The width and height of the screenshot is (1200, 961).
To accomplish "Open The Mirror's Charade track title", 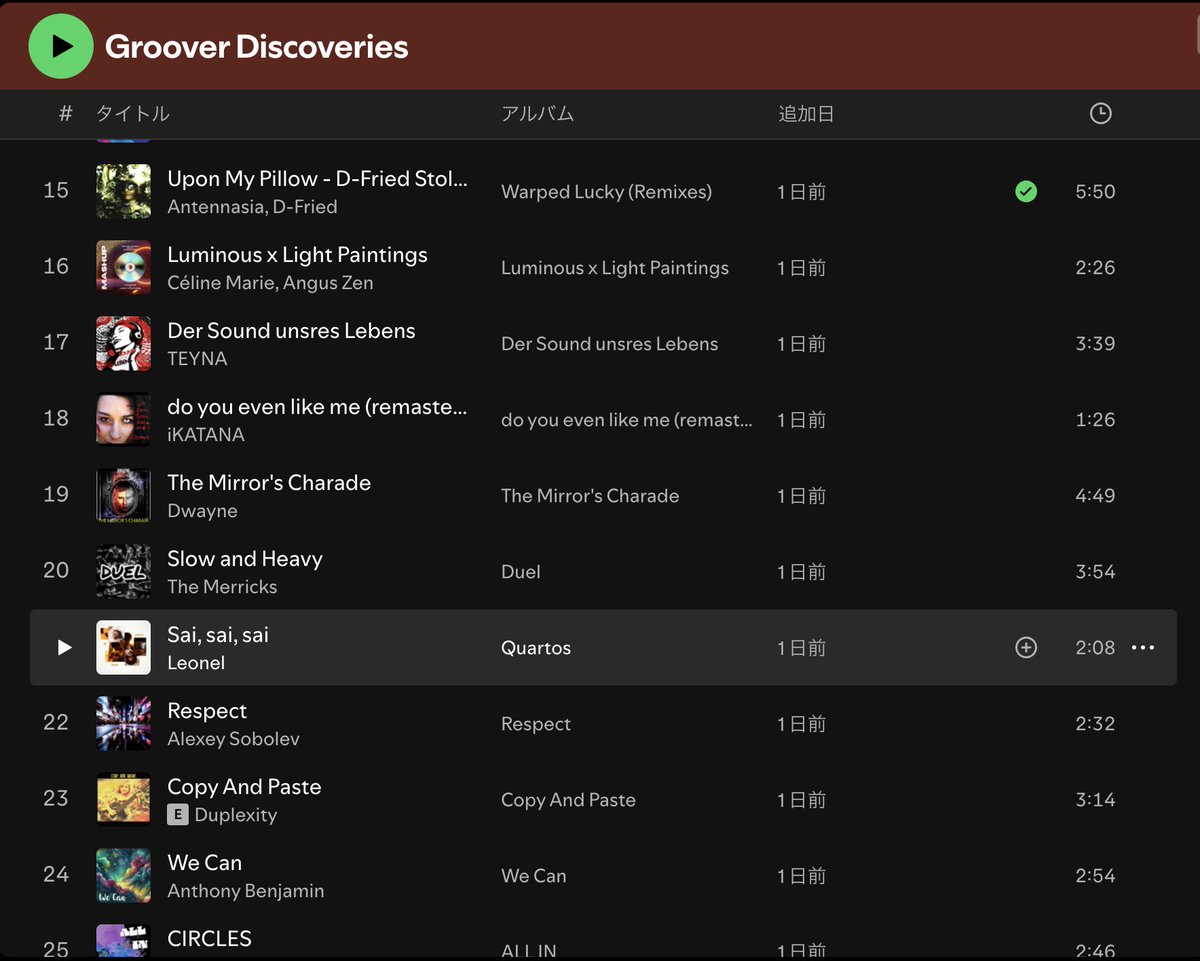I will click(269, 483).
